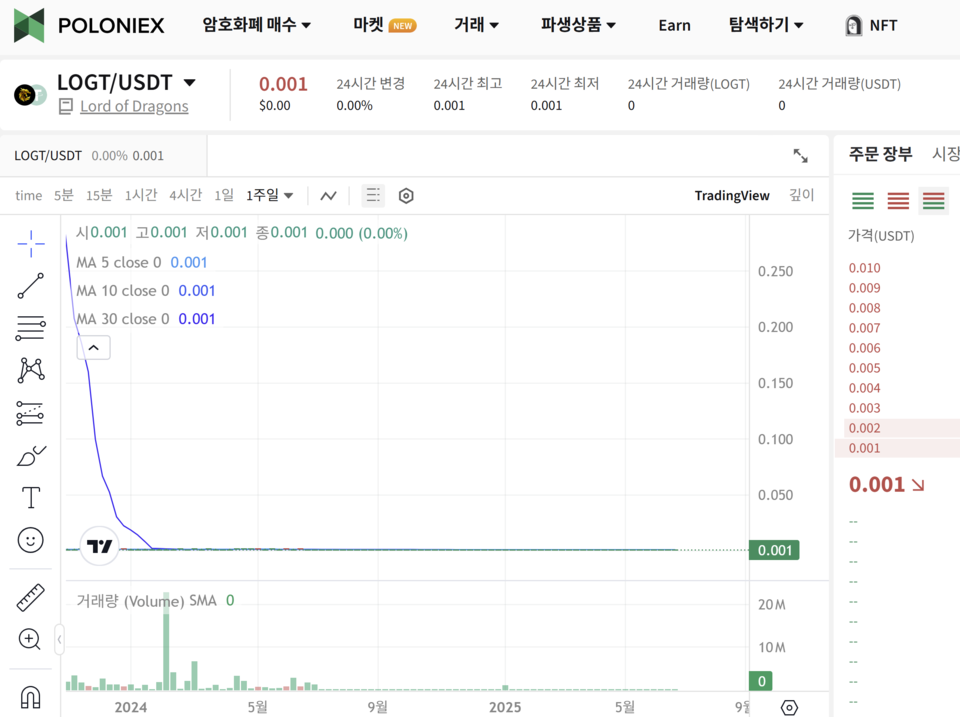
Task: Click the large 0.001 last price
Action: click(877, 485)
